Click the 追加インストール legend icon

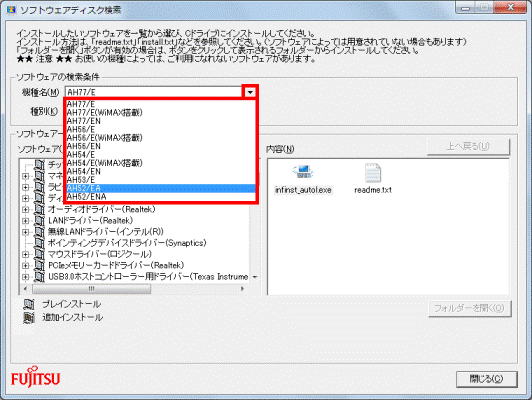[x=29, y=318]
